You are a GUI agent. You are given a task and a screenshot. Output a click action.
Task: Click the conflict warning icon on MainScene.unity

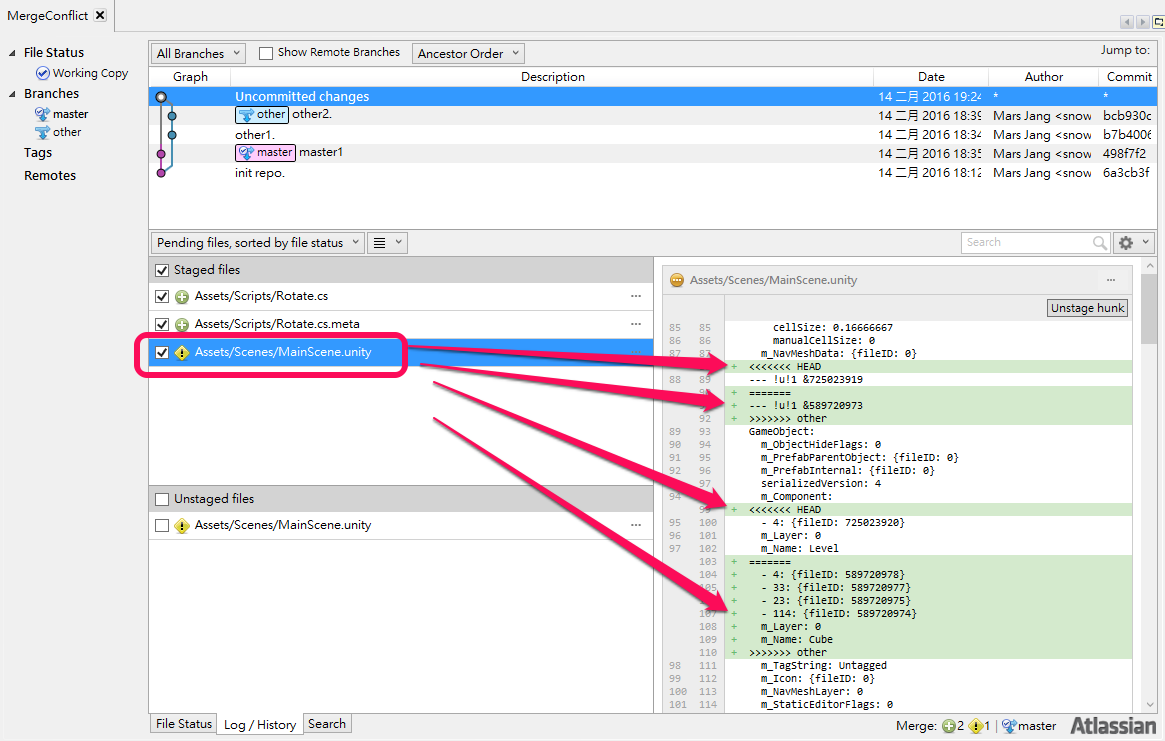click(184, 352)
